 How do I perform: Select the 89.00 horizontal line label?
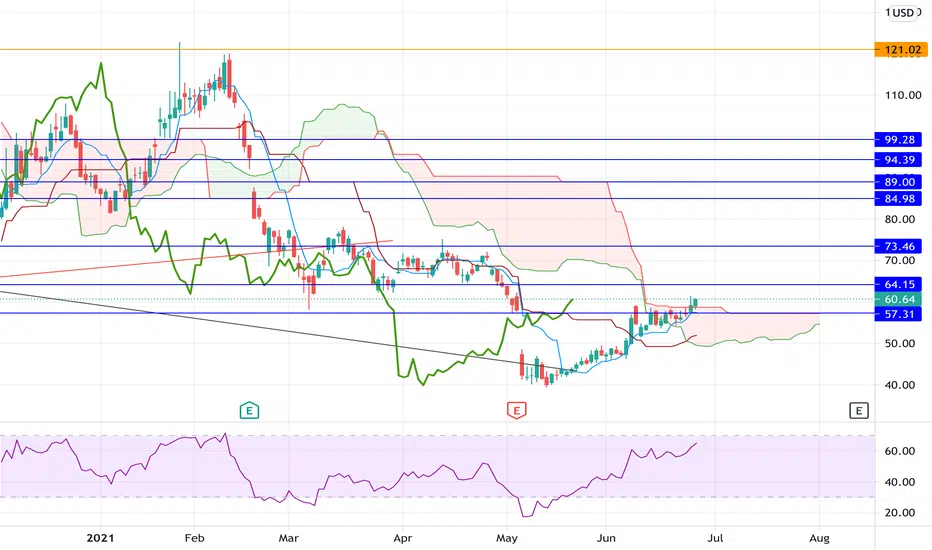tap(898, 182)
